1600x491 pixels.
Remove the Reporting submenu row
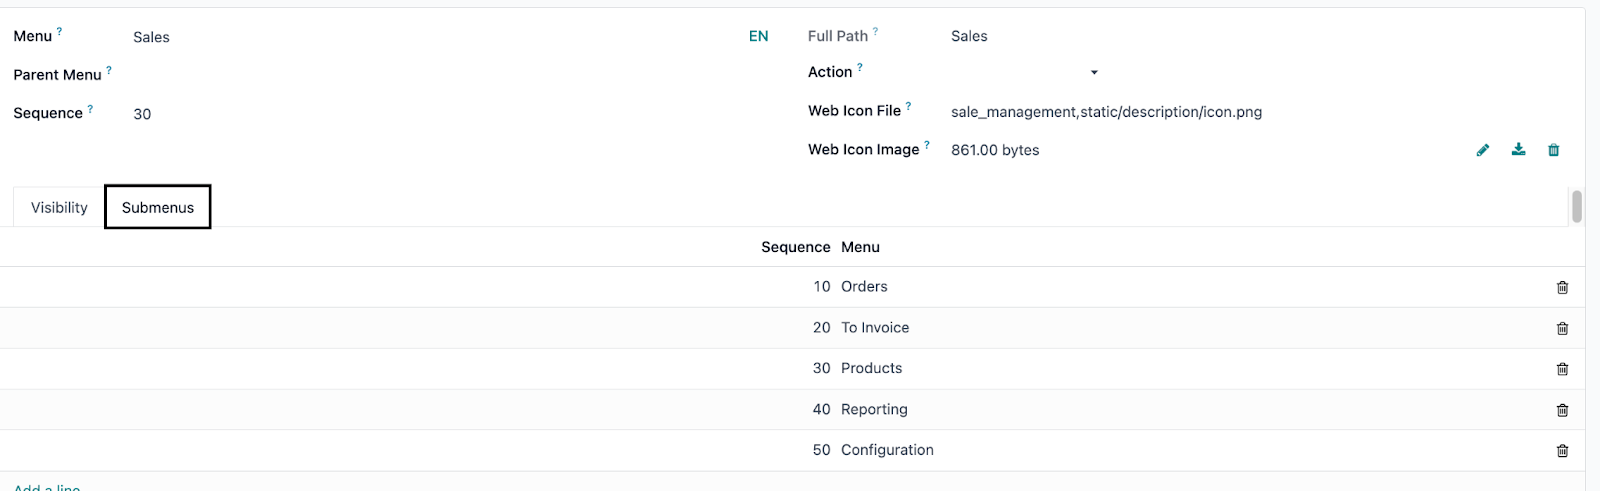(1562, 410)
